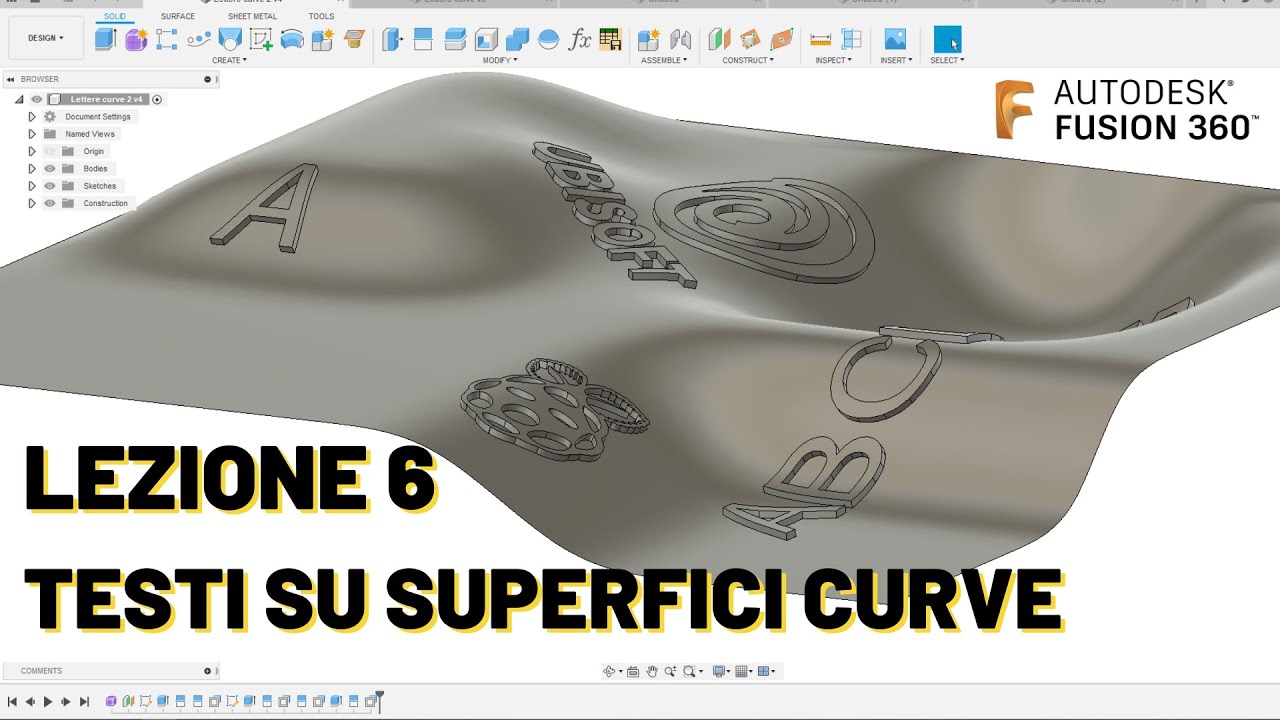Jump timeline to the beginning
1280x720 pixels.
click(x=12, y=702)
